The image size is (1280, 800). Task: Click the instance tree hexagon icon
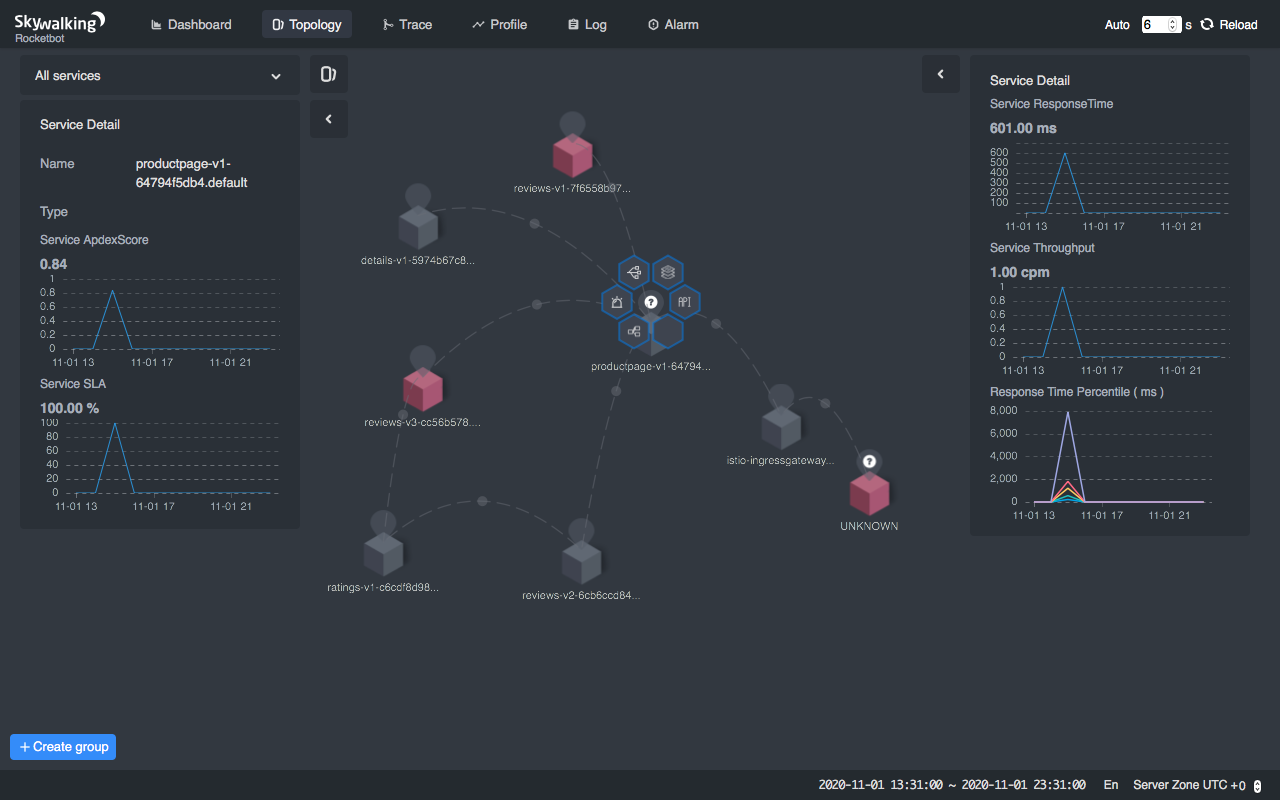(x=634, y=331)
